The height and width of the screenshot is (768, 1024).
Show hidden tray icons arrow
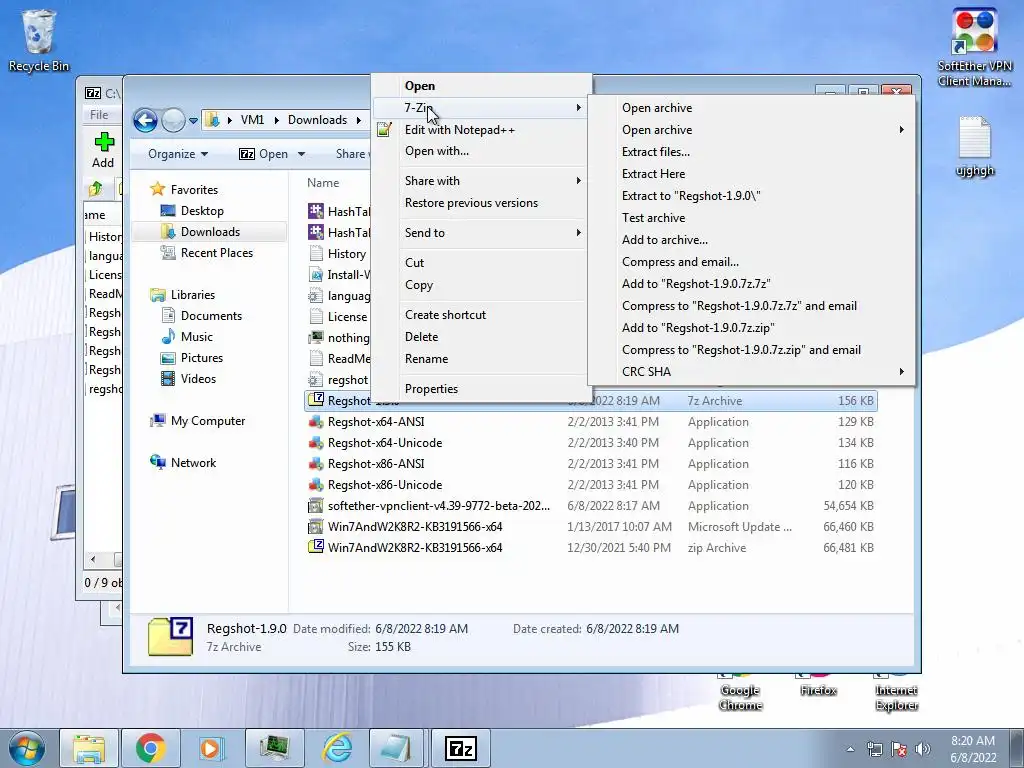[850, 749]
